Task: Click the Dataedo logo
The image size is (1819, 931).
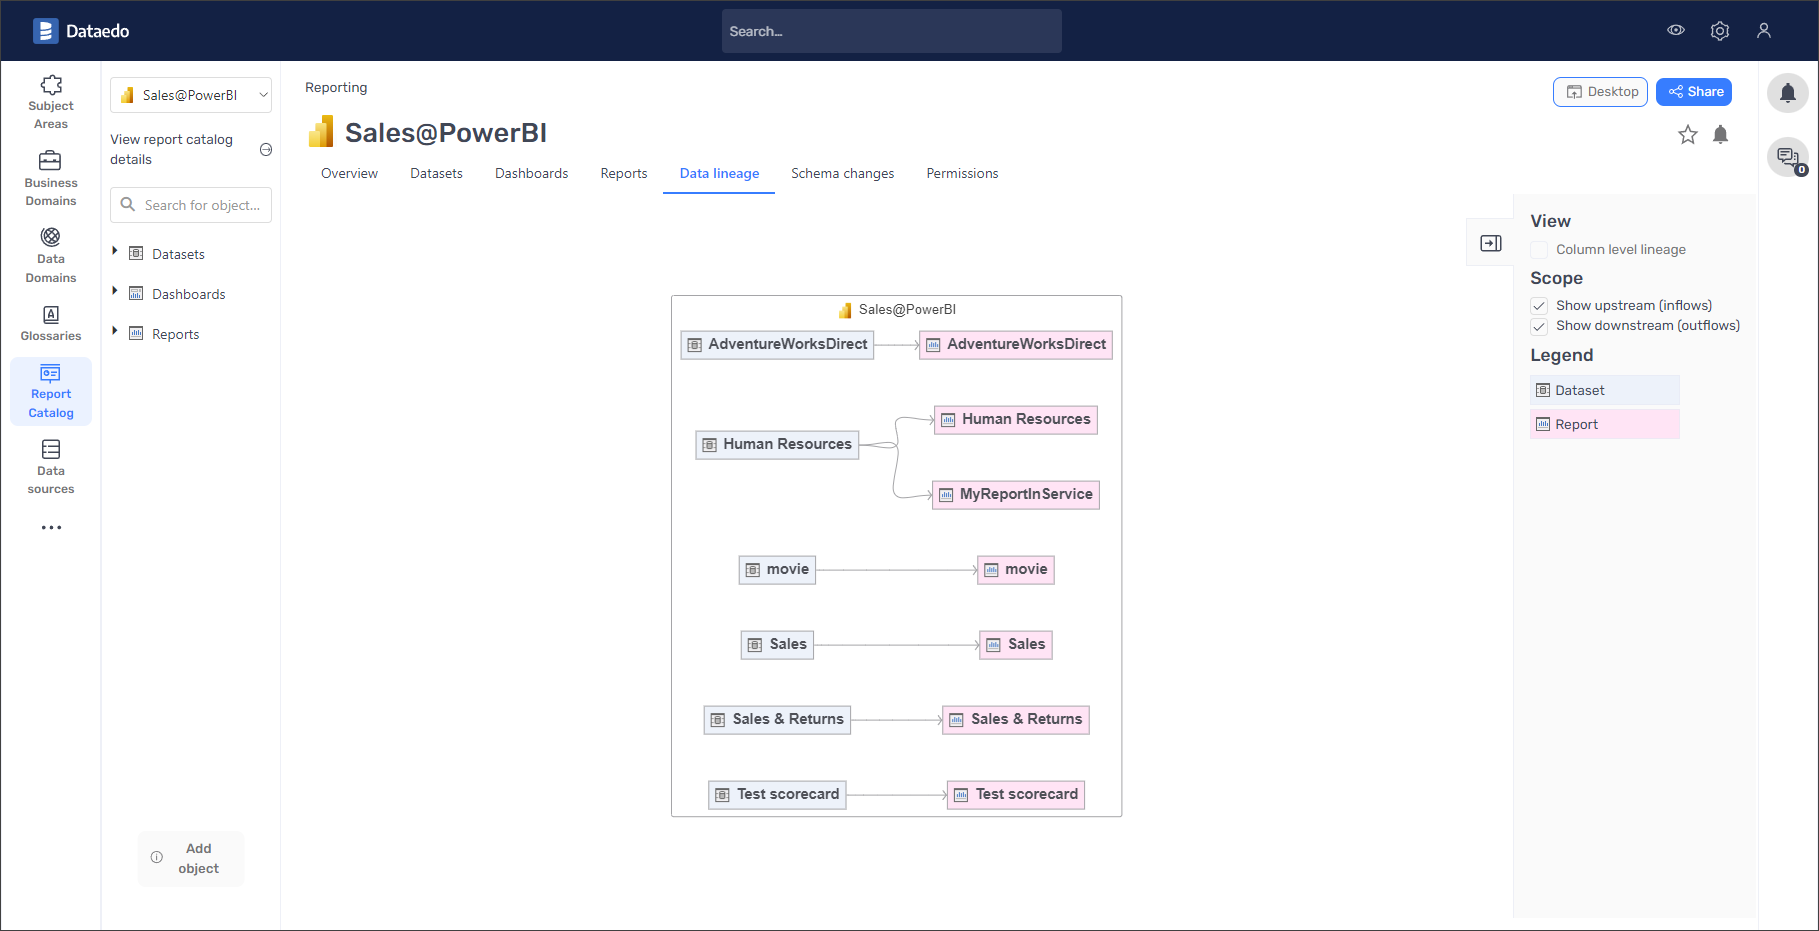Action: coord(81,31)
